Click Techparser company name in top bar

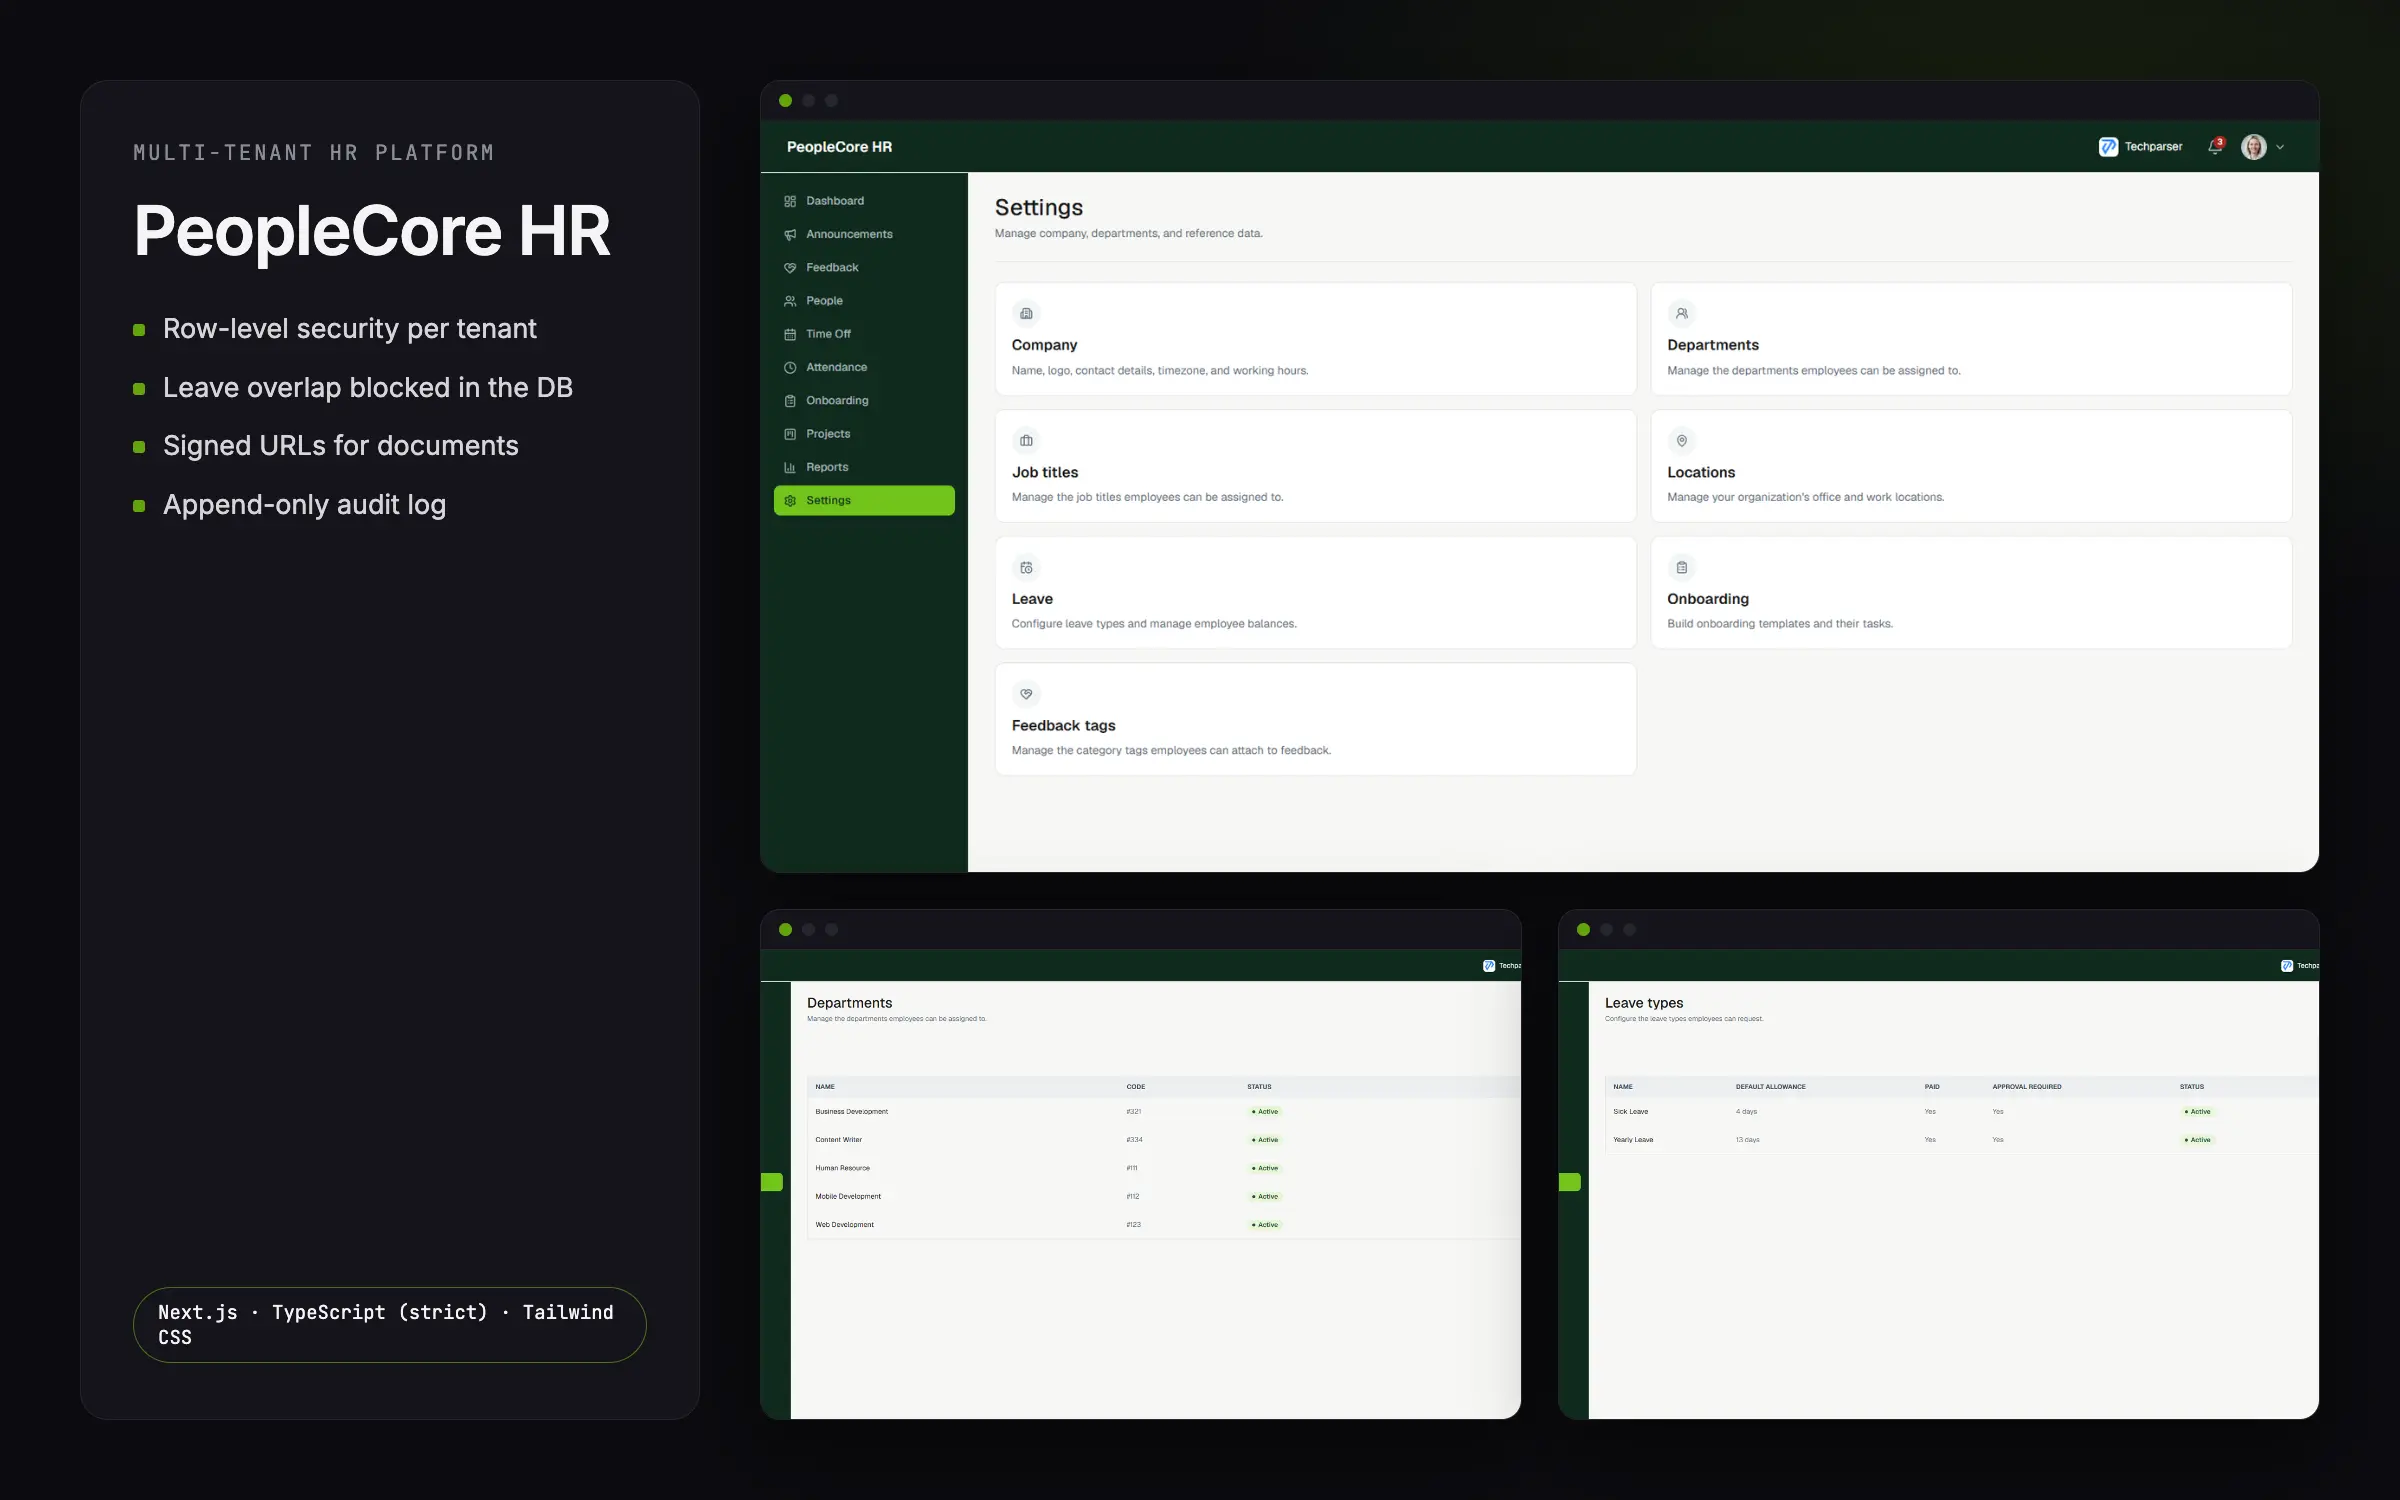coord(2153,147)
